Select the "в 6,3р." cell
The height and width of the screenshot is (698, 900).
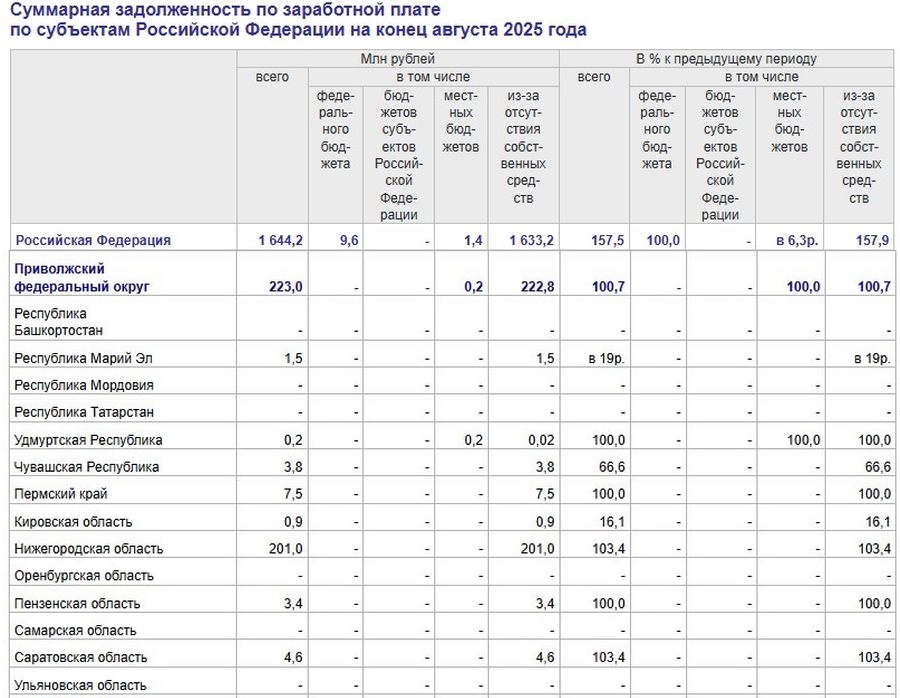798,240
